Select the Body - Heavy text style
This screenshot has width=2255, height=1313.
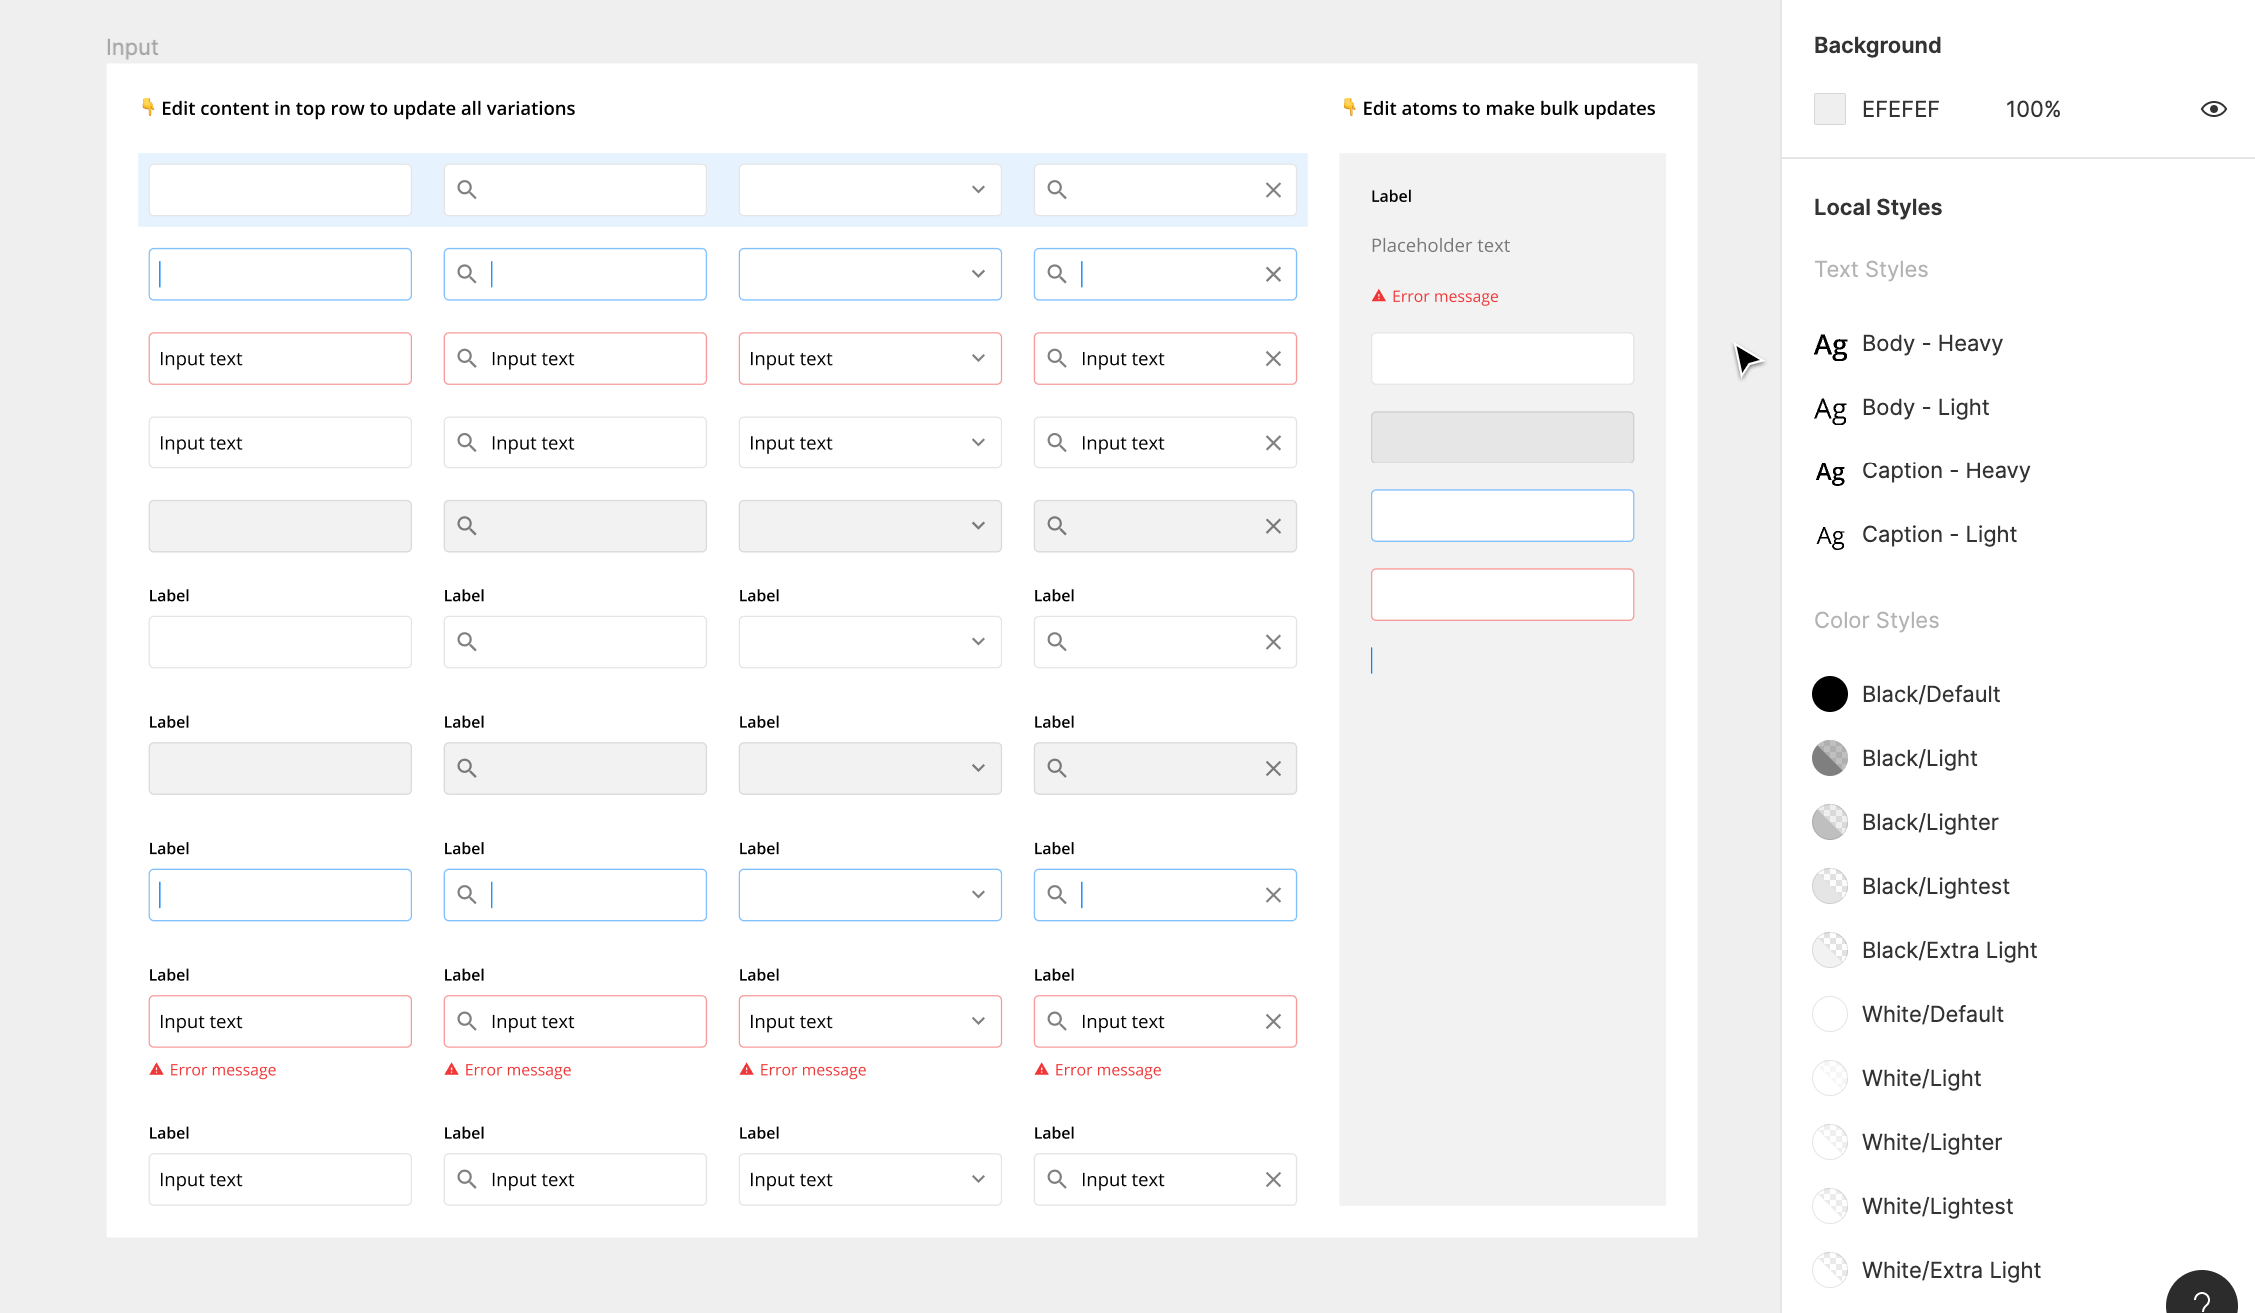[x=1933, y=342]
